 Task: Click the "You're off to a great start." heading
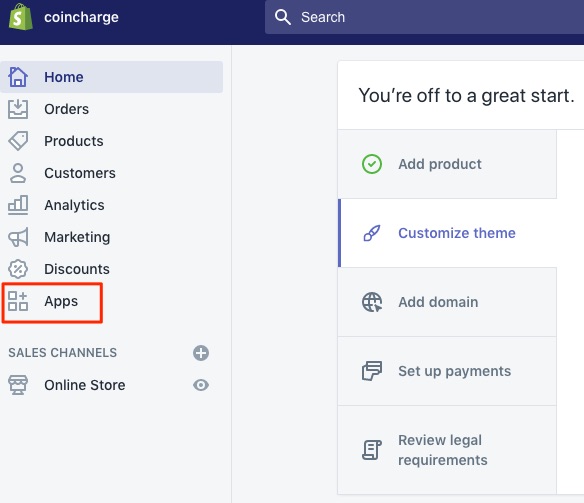(x=466, y=96)
